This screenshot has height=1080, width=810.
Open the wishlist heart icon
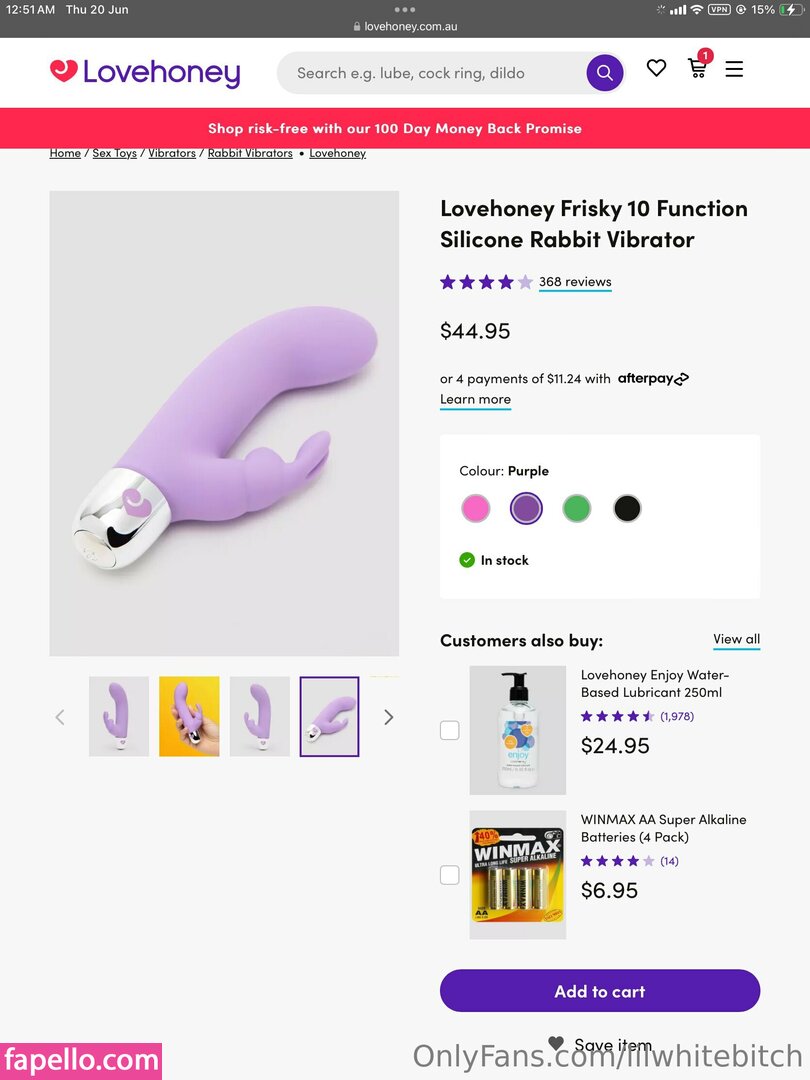click(x=656, y=68)
